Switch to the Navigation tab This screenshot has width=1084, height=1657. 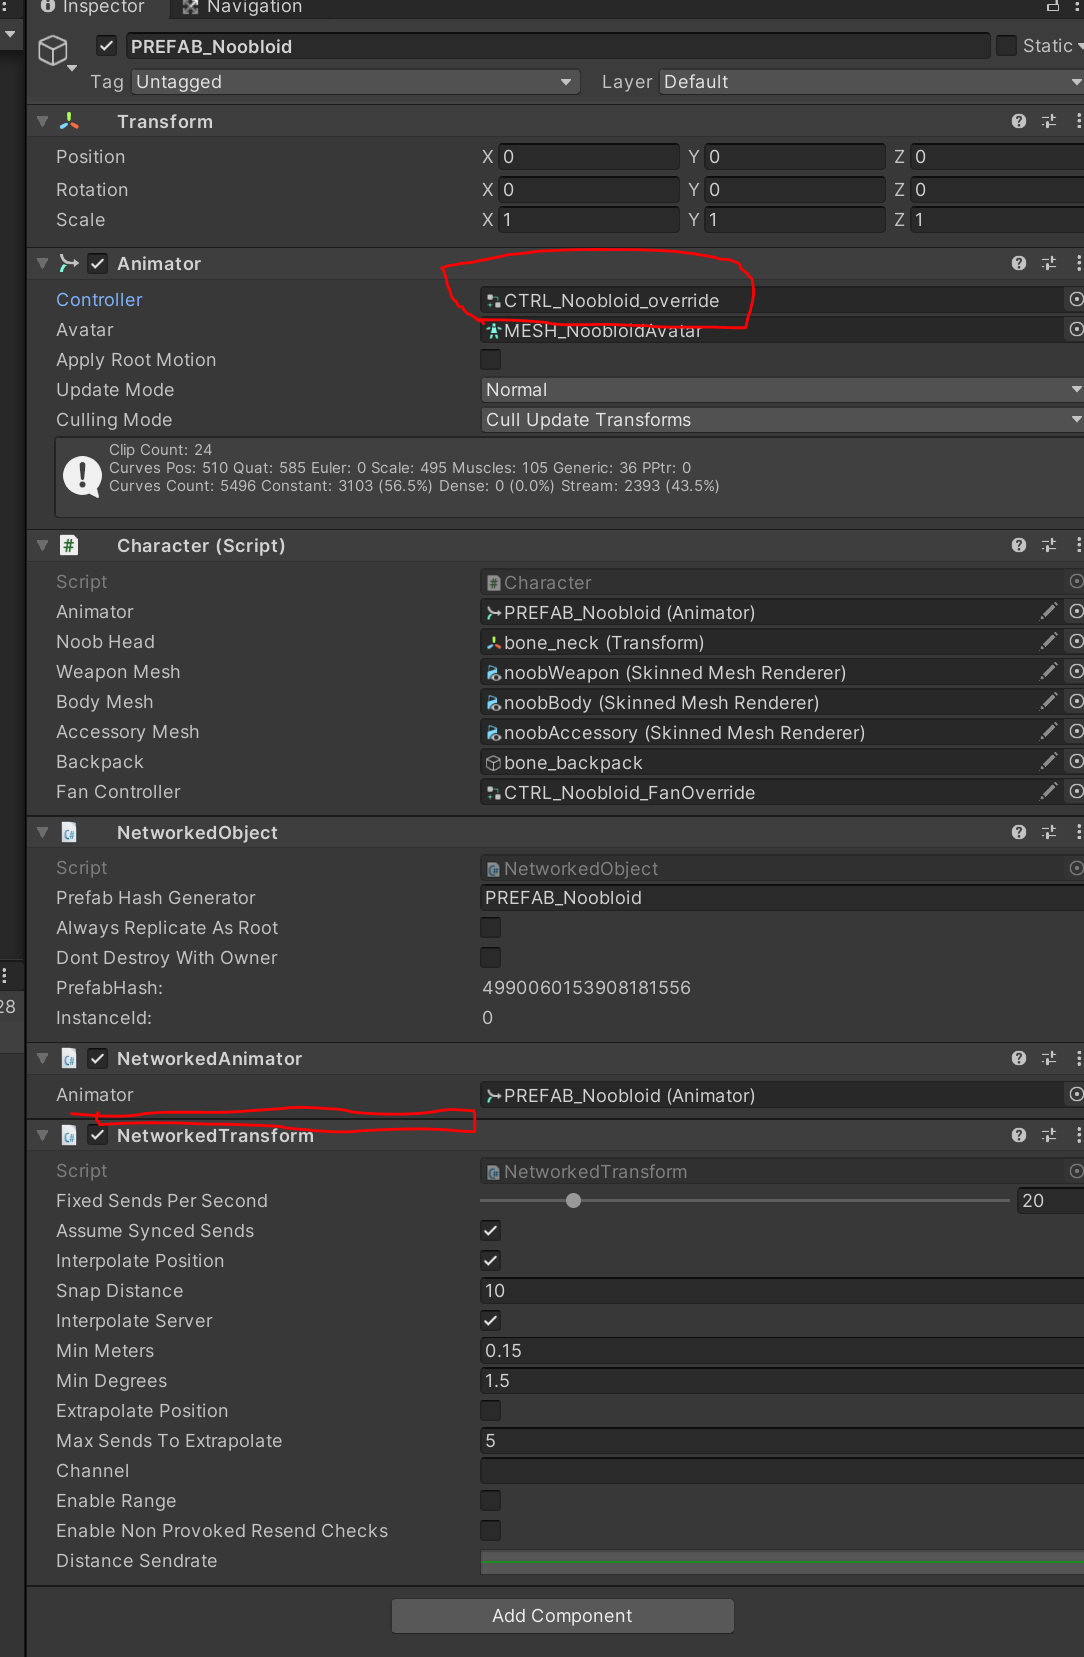[x=243, y=7]
